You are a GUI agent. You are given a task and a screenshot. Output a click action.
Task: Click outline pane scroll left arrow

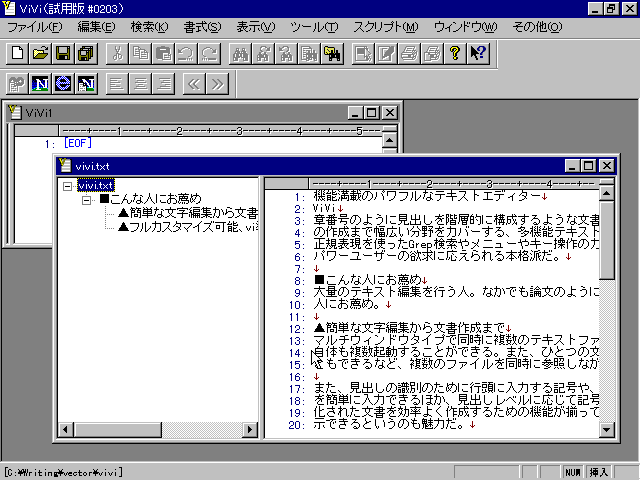point(66,429)
